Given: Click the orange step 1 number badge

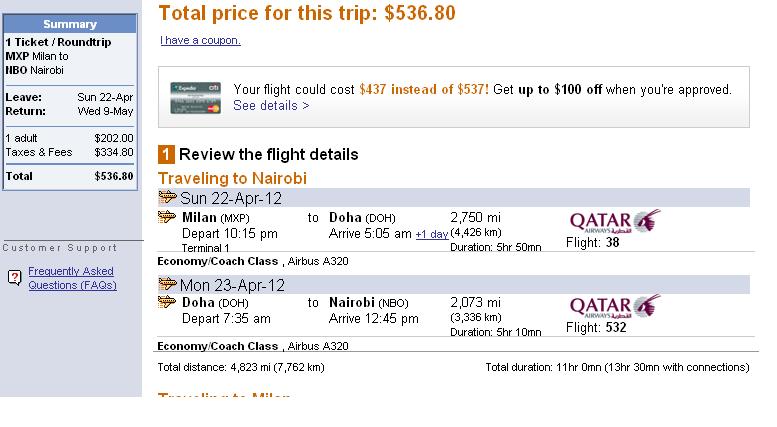Looking at the screenshot, I should (x=166, y=155).
